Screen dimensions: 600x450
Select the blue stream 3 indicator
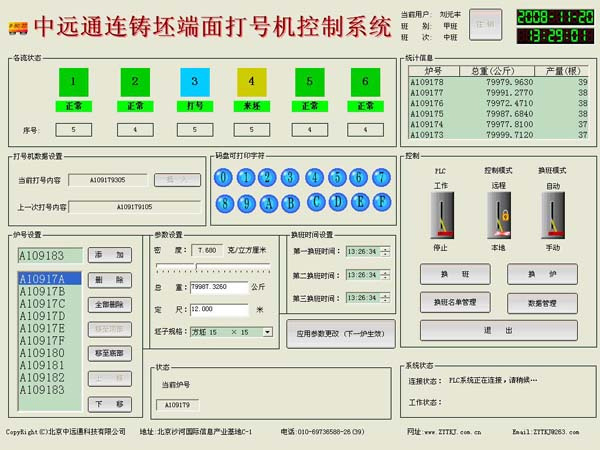pyautogui.click(x=195, y=81)
